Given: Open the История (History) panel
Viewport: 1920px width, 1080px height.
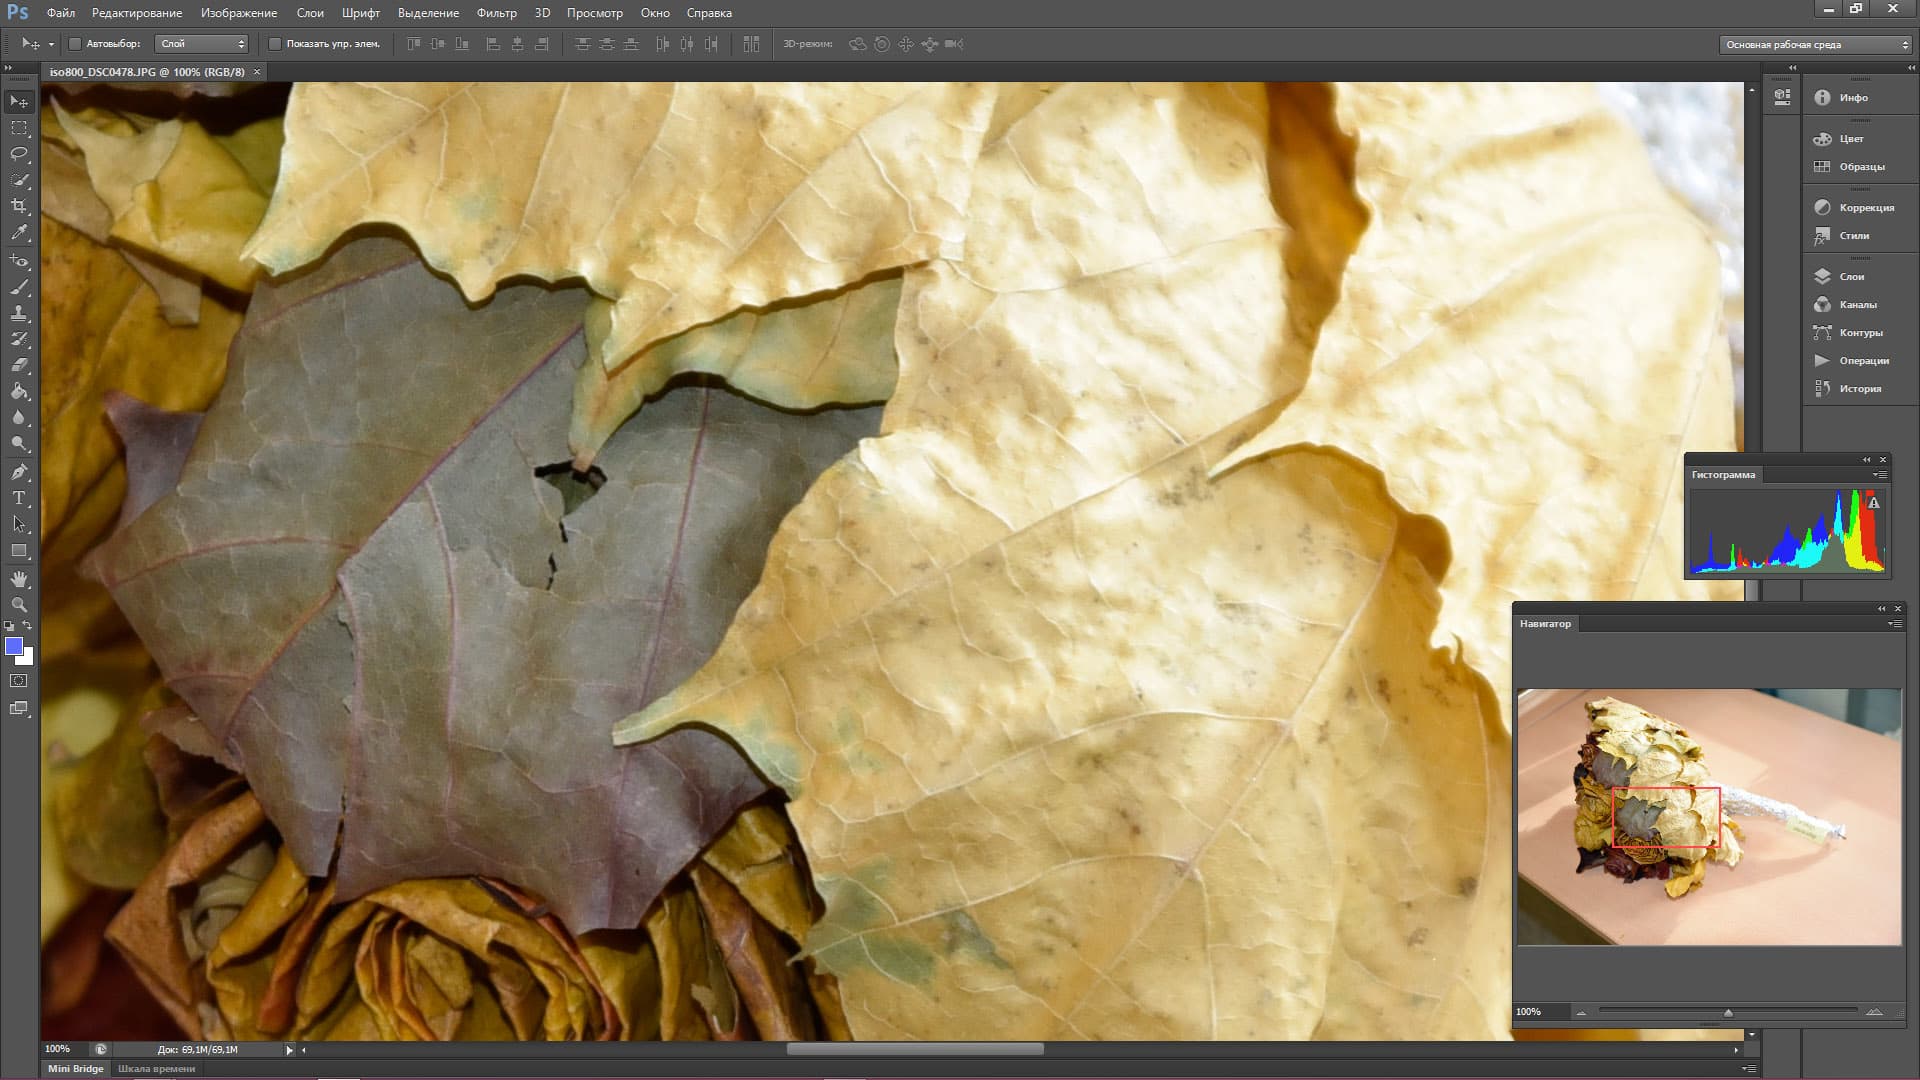Looking at the screenshot, I should click(1859, 389).
